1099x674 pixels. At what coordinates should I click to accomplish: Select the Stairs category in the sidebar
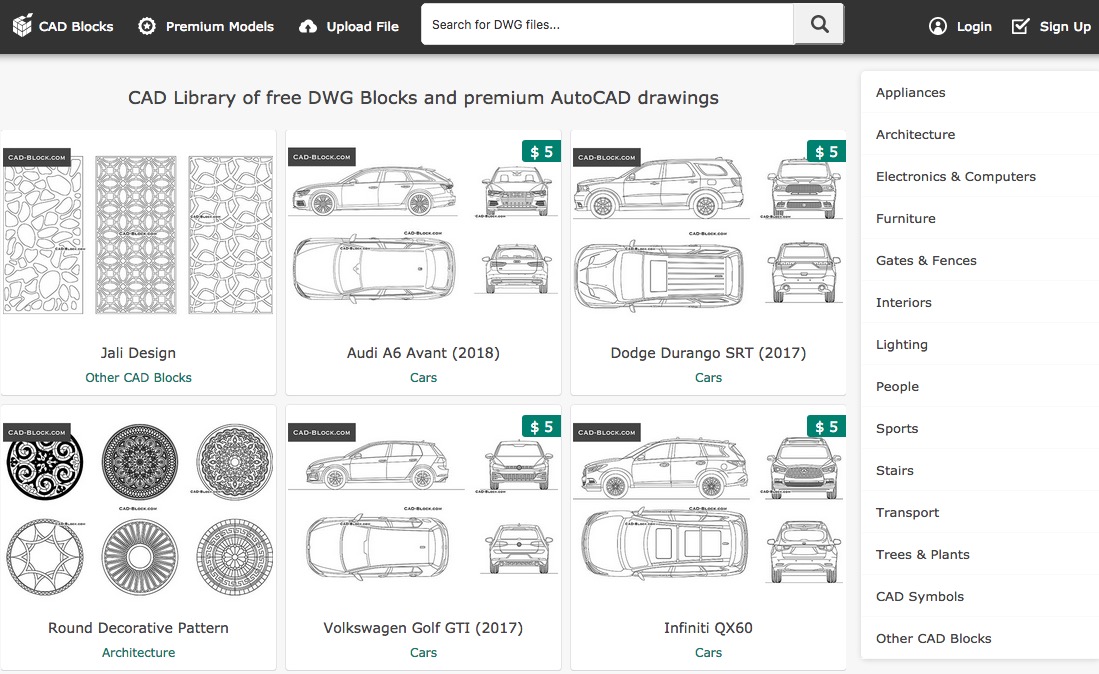pyautogui.click(x=980, y=471)
